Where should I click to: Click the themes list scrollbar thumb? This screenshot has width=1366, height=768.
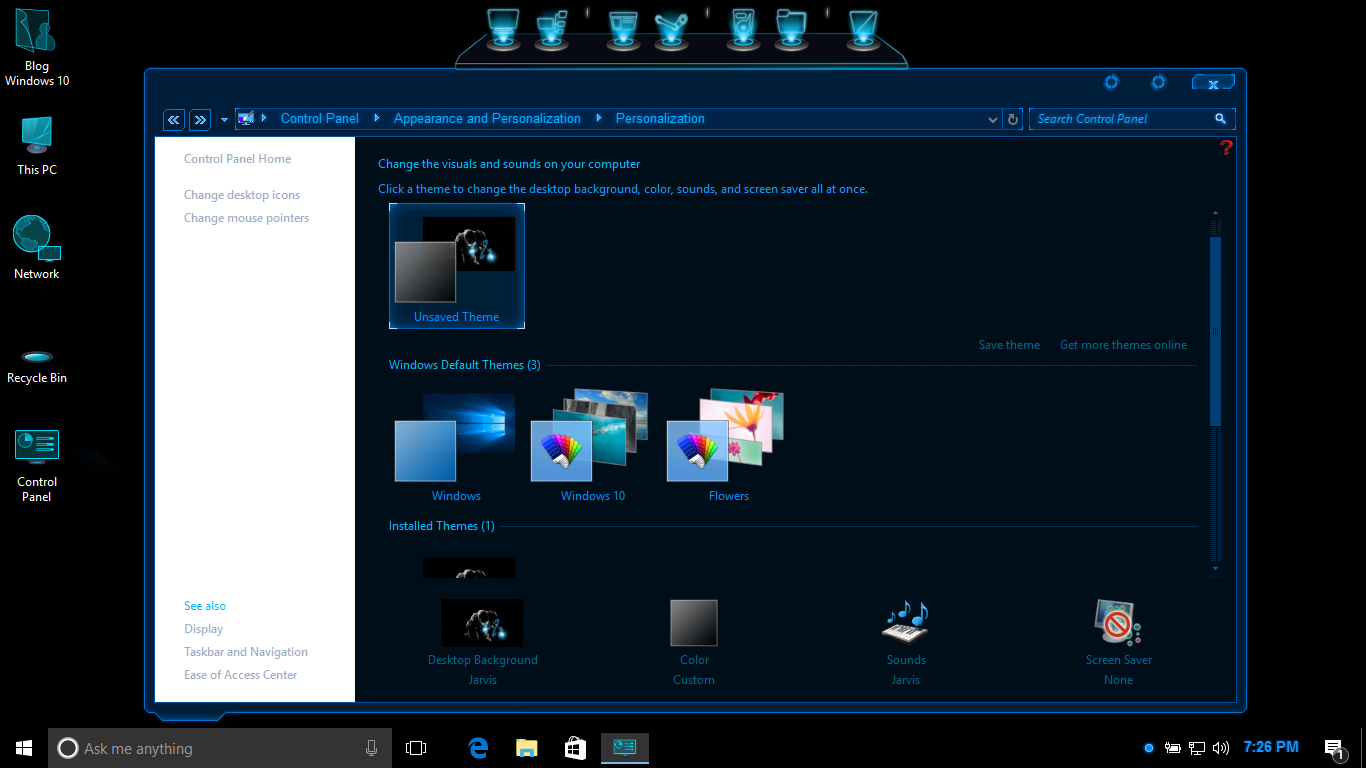tap(1216, 330)
